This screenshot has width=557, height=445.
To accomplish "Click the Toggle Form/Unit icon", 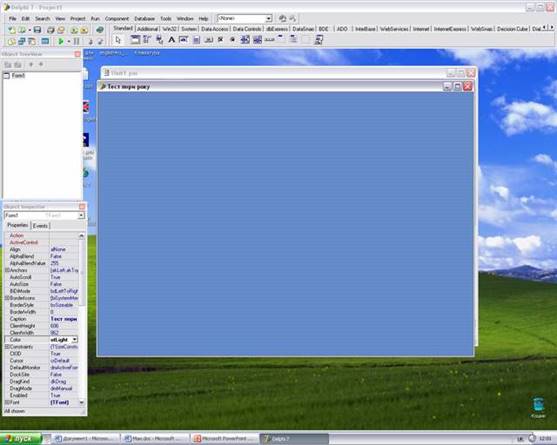I will (32, 42).
